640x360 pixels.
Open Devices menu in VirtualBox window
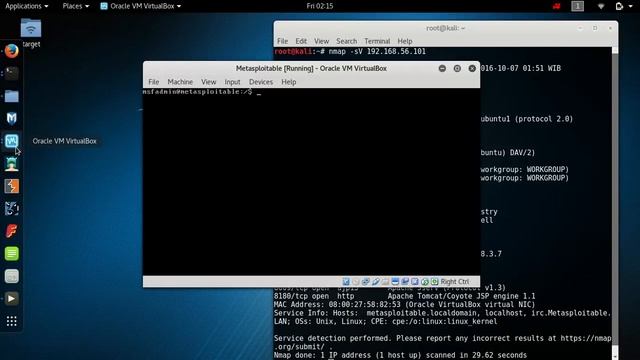(261, 82)
